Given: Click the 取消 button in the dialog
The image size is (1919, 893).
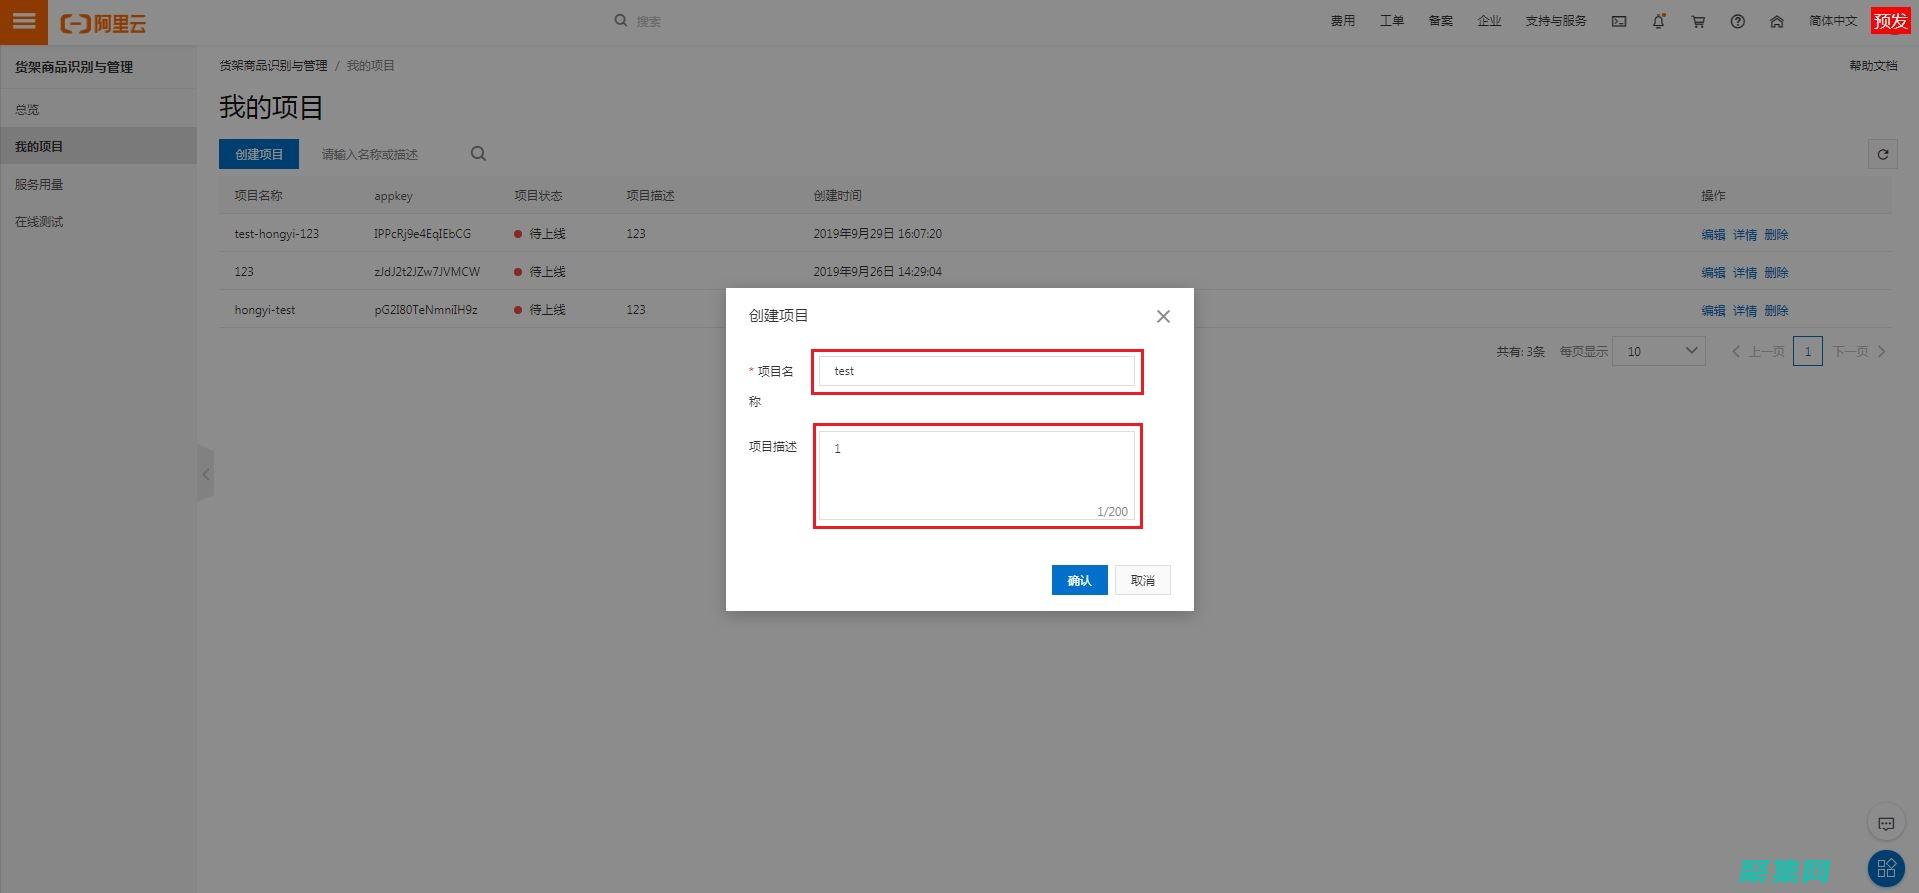Looking at the screenshot, I should [1142, 580].
